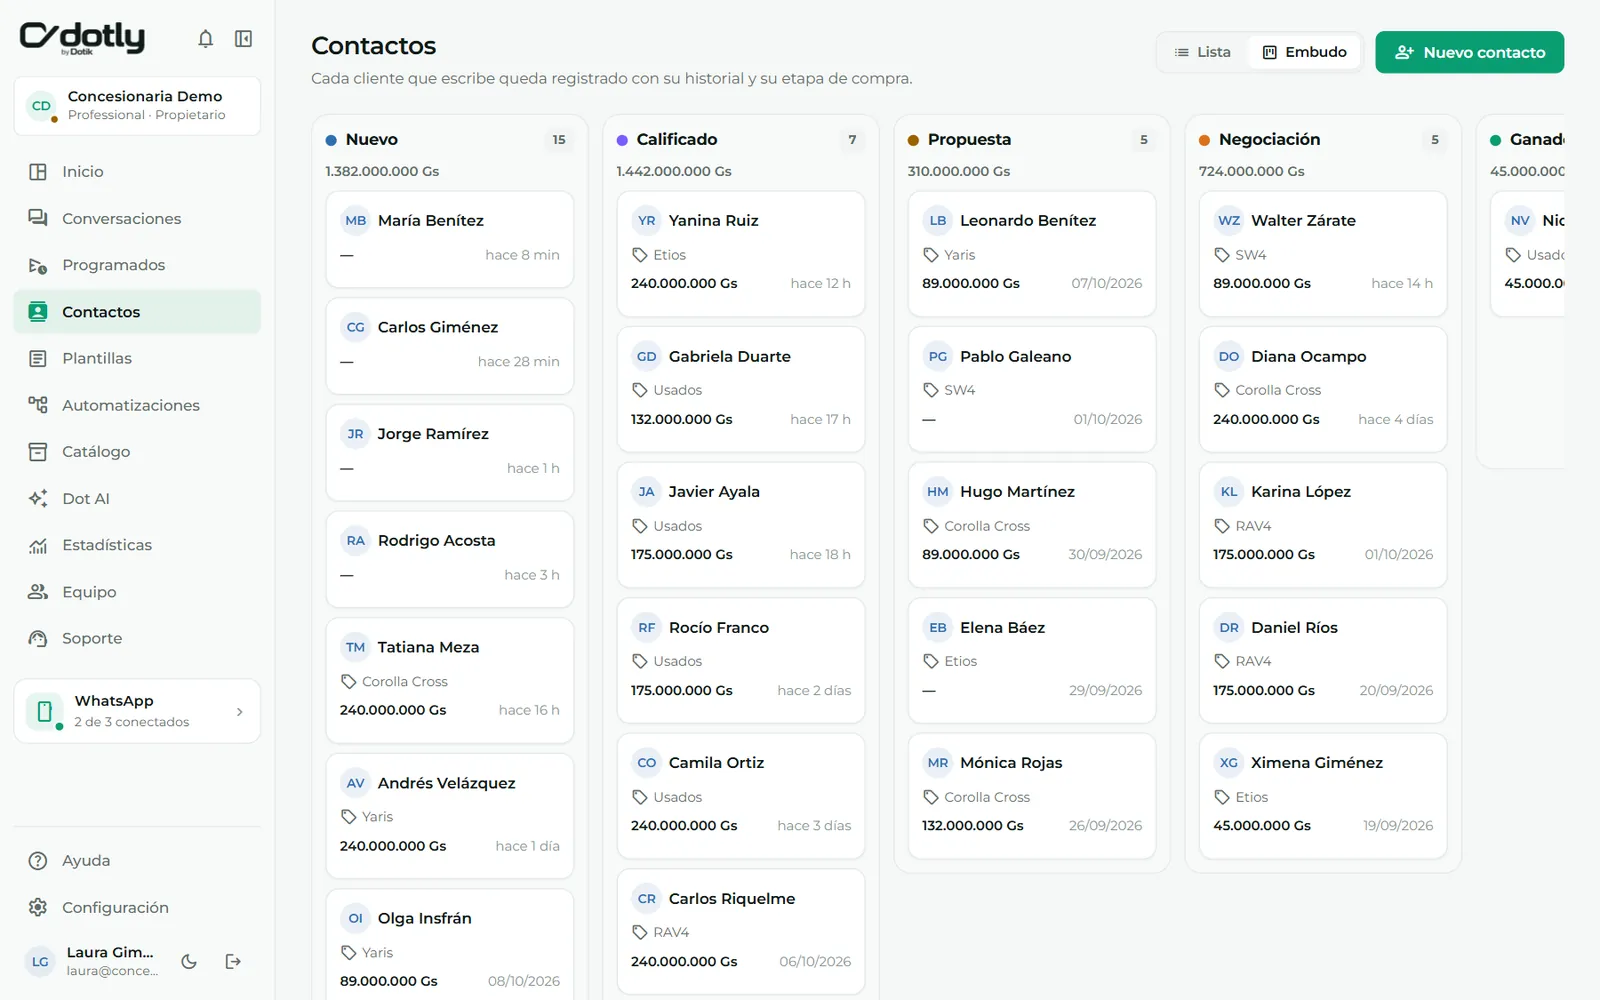
Task: Click the Soporte headset icon
Action: click(38, 638)
